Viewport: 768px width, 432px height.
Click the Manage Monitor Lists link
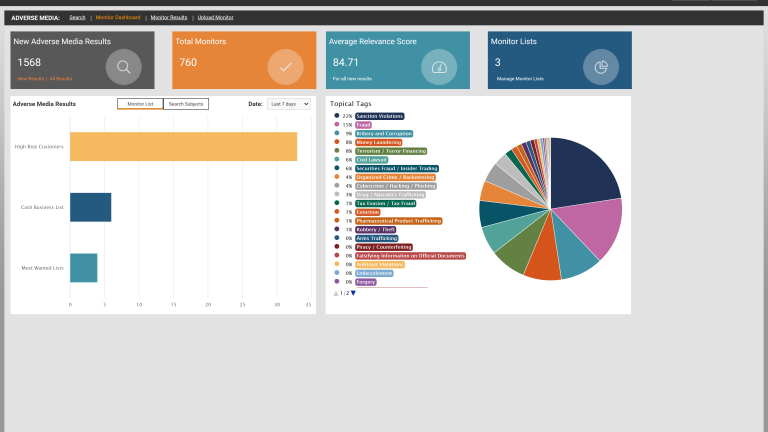519,77
